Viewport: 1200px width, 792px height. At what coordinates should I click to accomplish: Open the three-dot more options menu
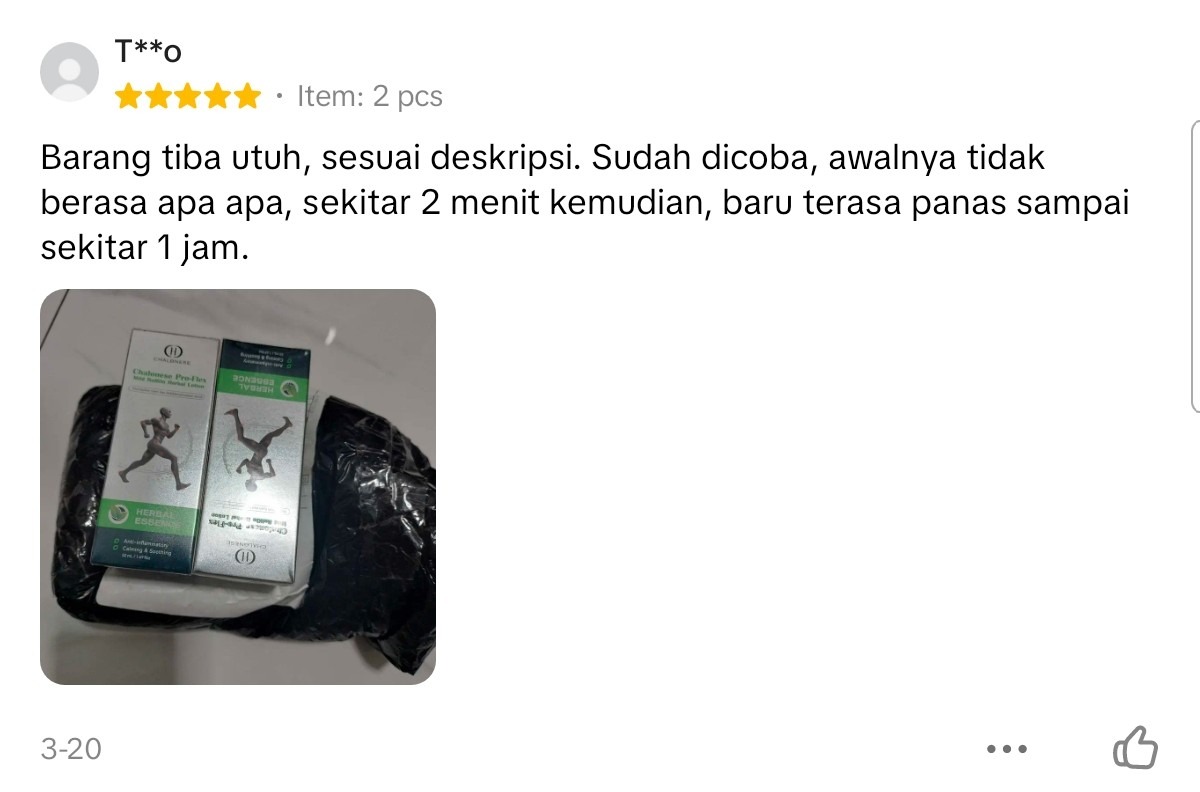coord(1007,748)
